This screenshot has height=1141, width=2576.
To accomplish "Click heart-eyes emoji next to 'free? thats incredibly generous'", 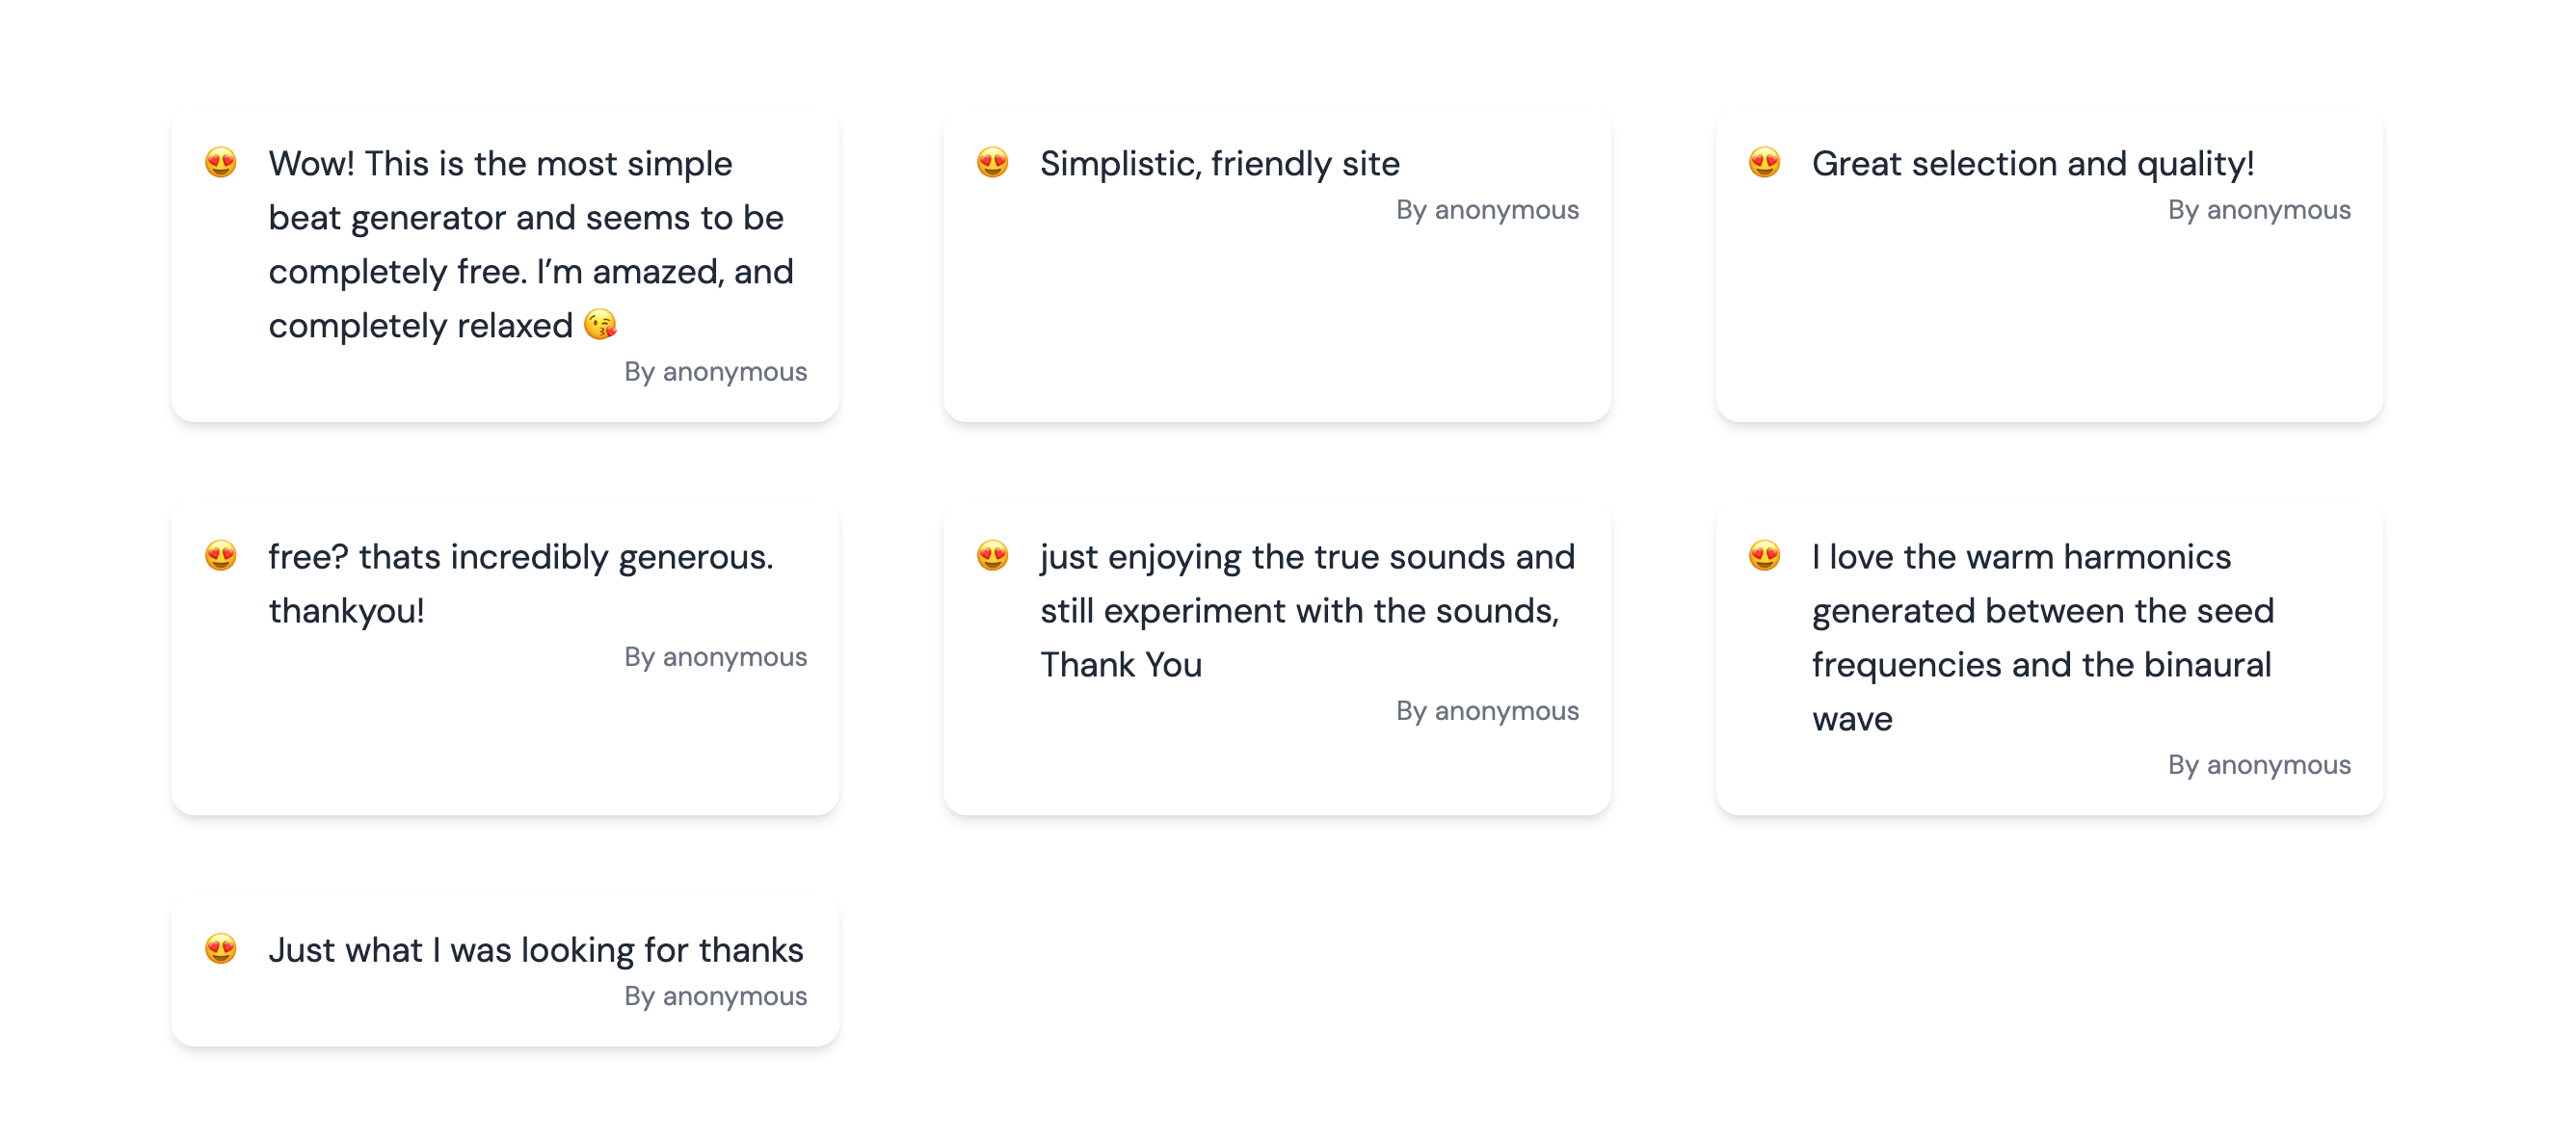I will coord(221,555).
